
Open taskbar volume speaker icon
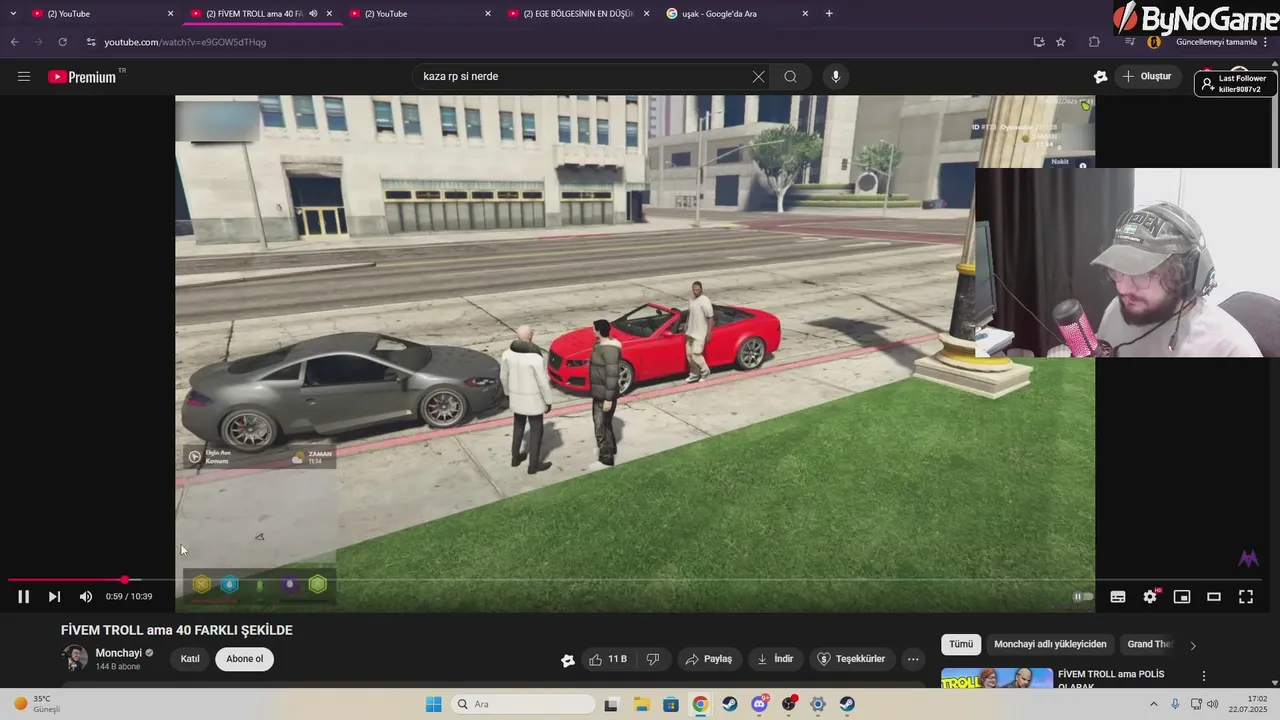point(1213,704)
